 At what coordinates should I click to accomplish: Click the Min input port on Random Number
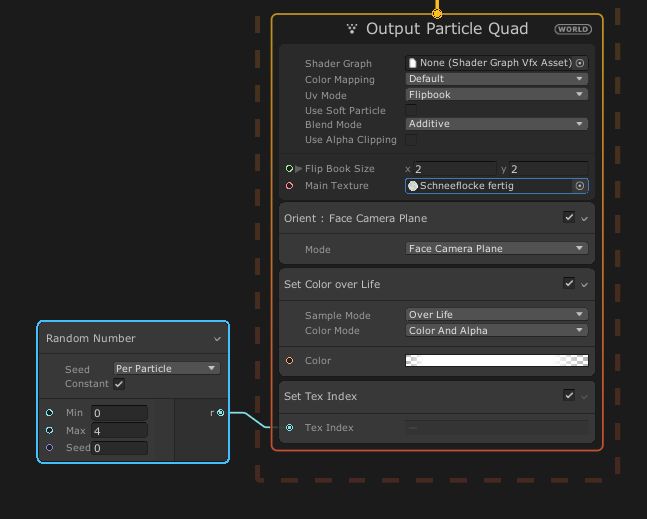click(x=49, y=413)
